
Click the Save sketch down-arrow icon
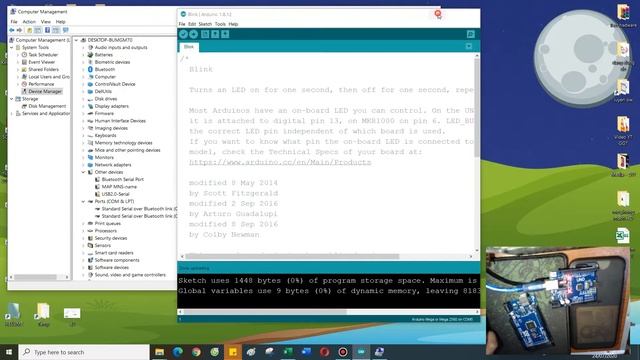(225, 34)
